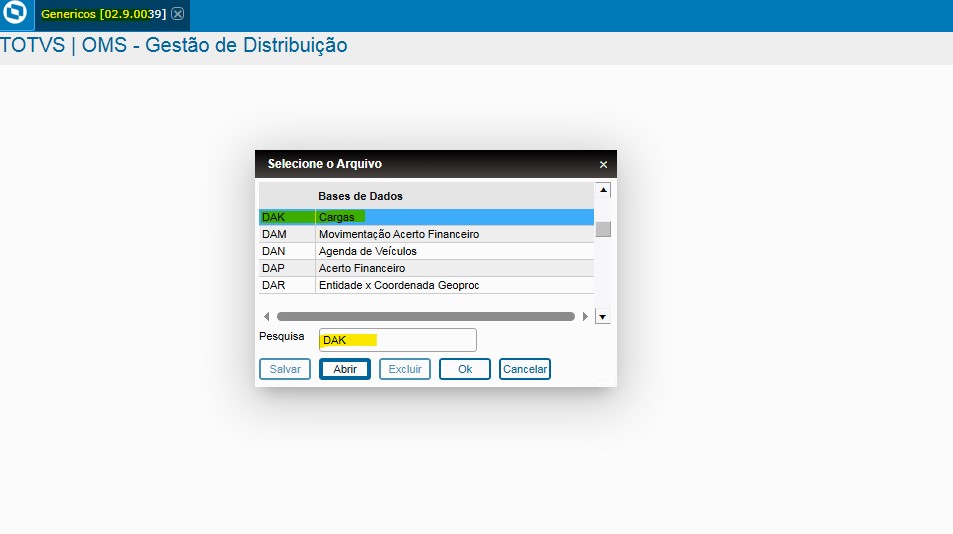The image size is (953, 534).
Task: Click the DAM code cell
Action: coord(287,234)
